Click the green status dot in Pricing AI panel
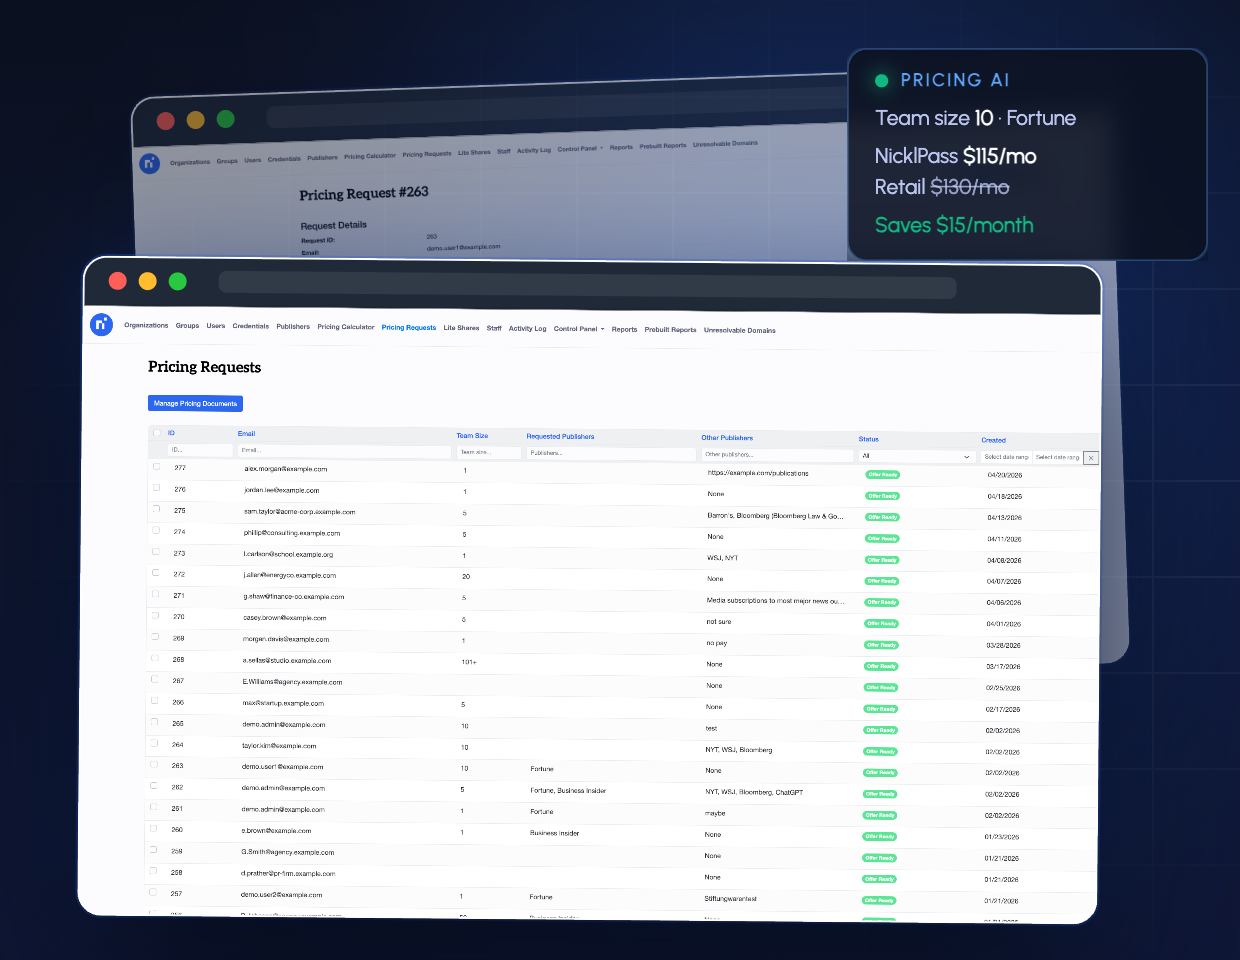Image resolution: width=1240 pixels, height=960 pixels. click(x=881, y=79)
